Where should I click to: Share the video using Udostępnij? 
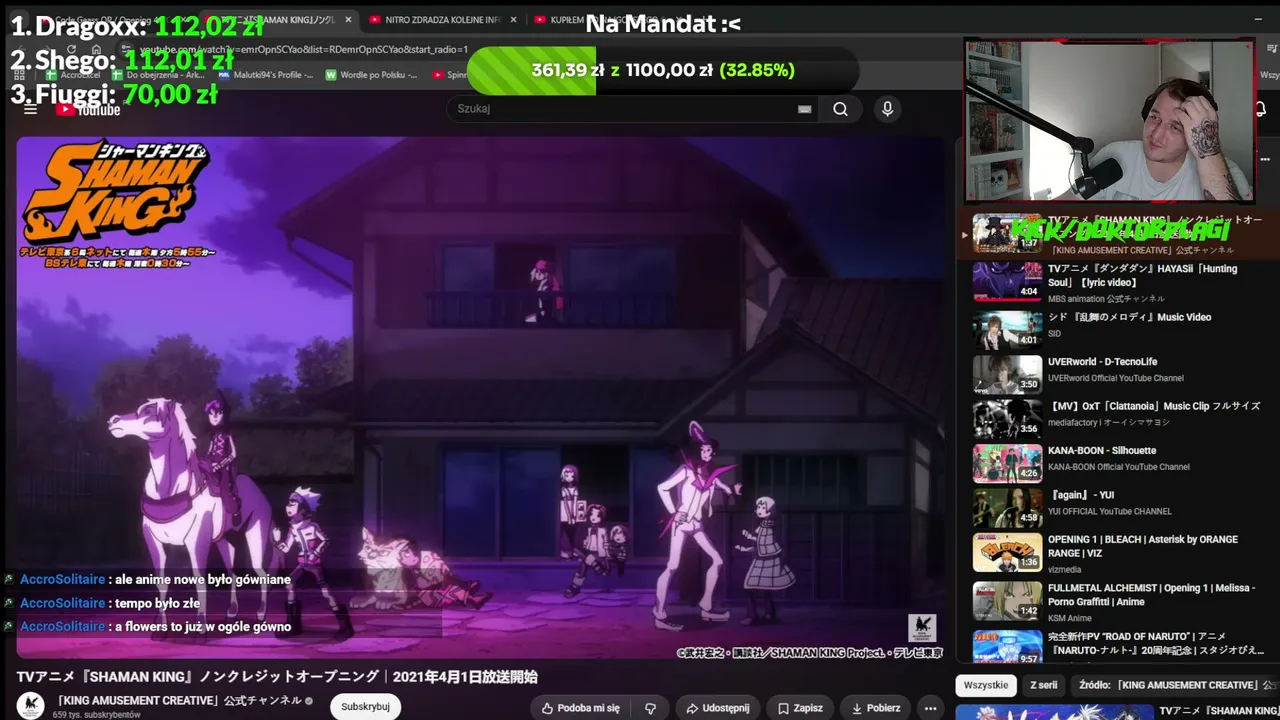pyautogui.click(x=718, y=708)
